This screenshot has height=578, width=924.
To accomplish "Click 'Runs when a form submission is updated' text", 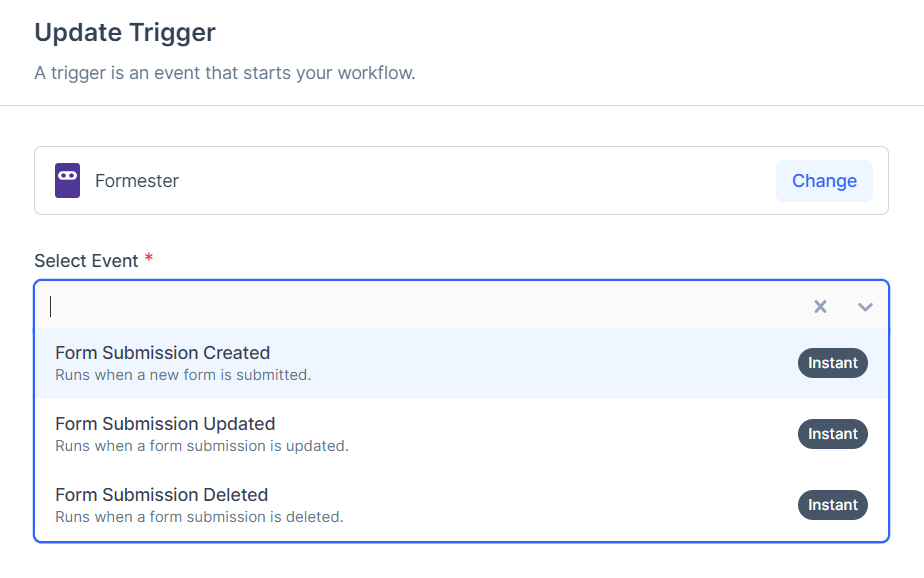I will coord(201,446).
